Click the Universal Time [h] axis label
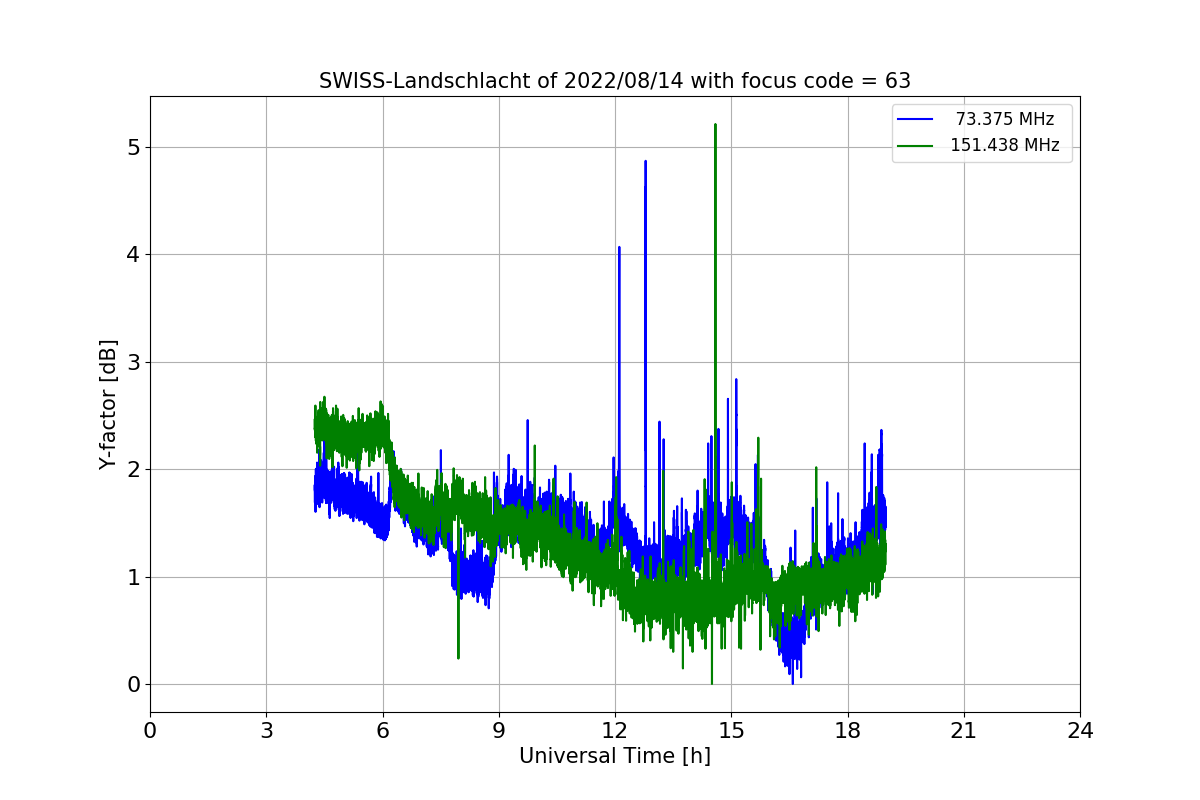Screen dimensions: 1200x800 [614, 756]
